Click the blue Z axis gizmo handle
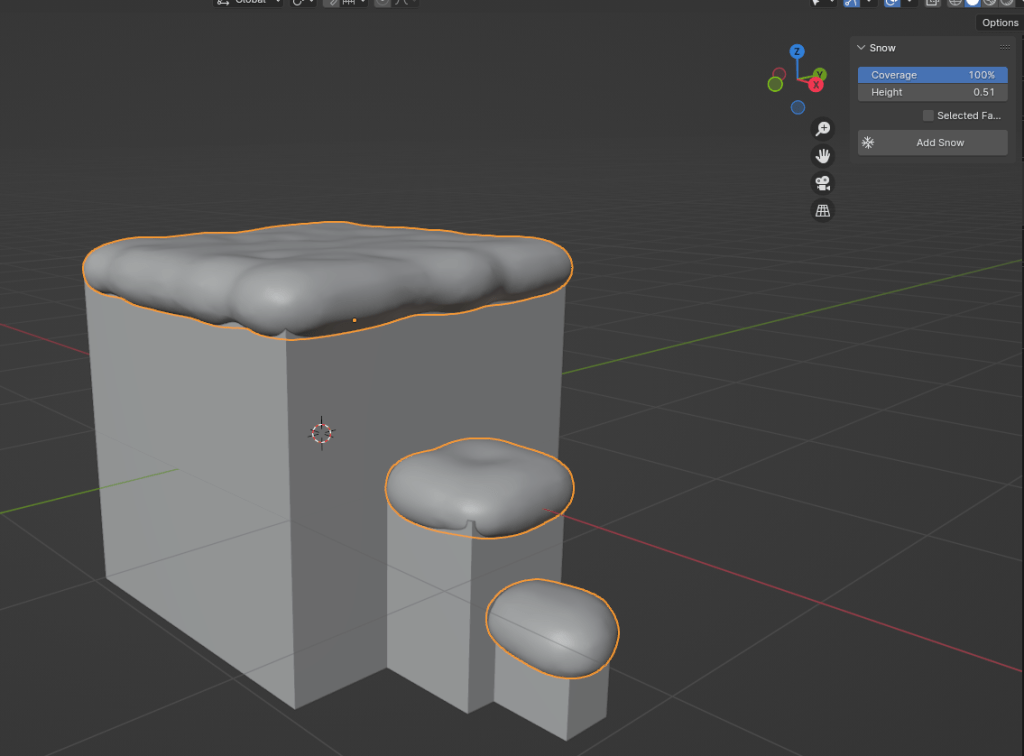The height and width of the screenshot is (756, 1024). (797, 51)
